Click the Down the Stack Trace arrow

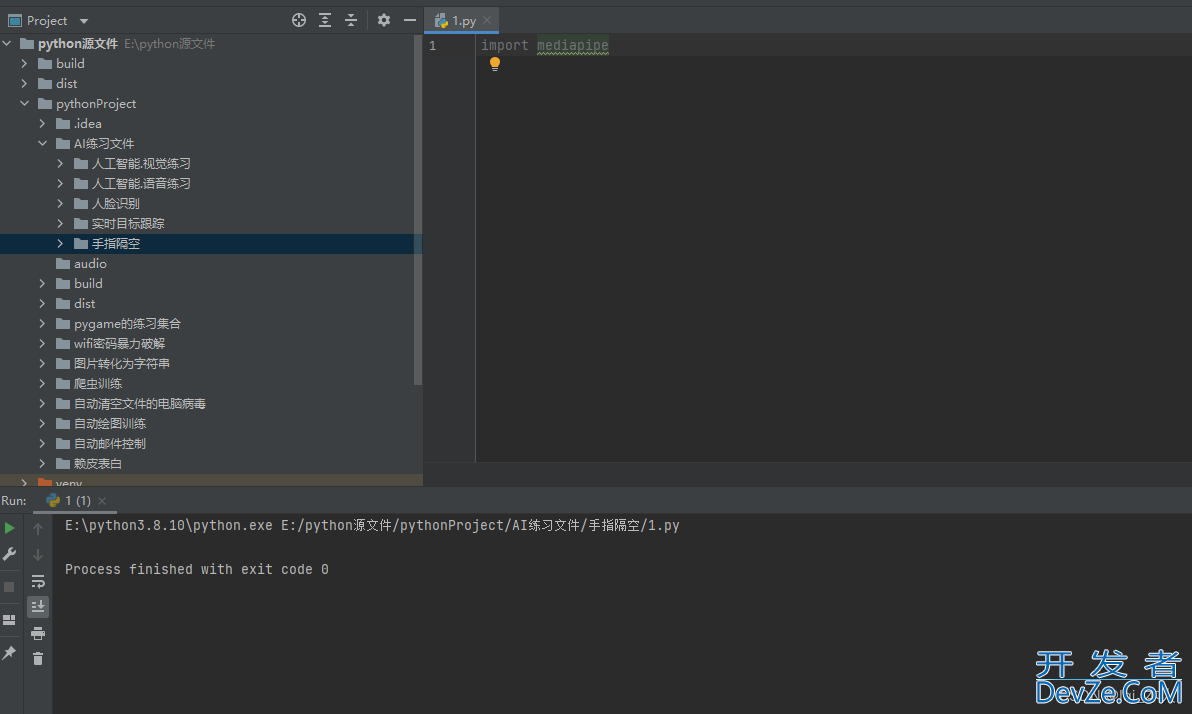pos(38,555)
